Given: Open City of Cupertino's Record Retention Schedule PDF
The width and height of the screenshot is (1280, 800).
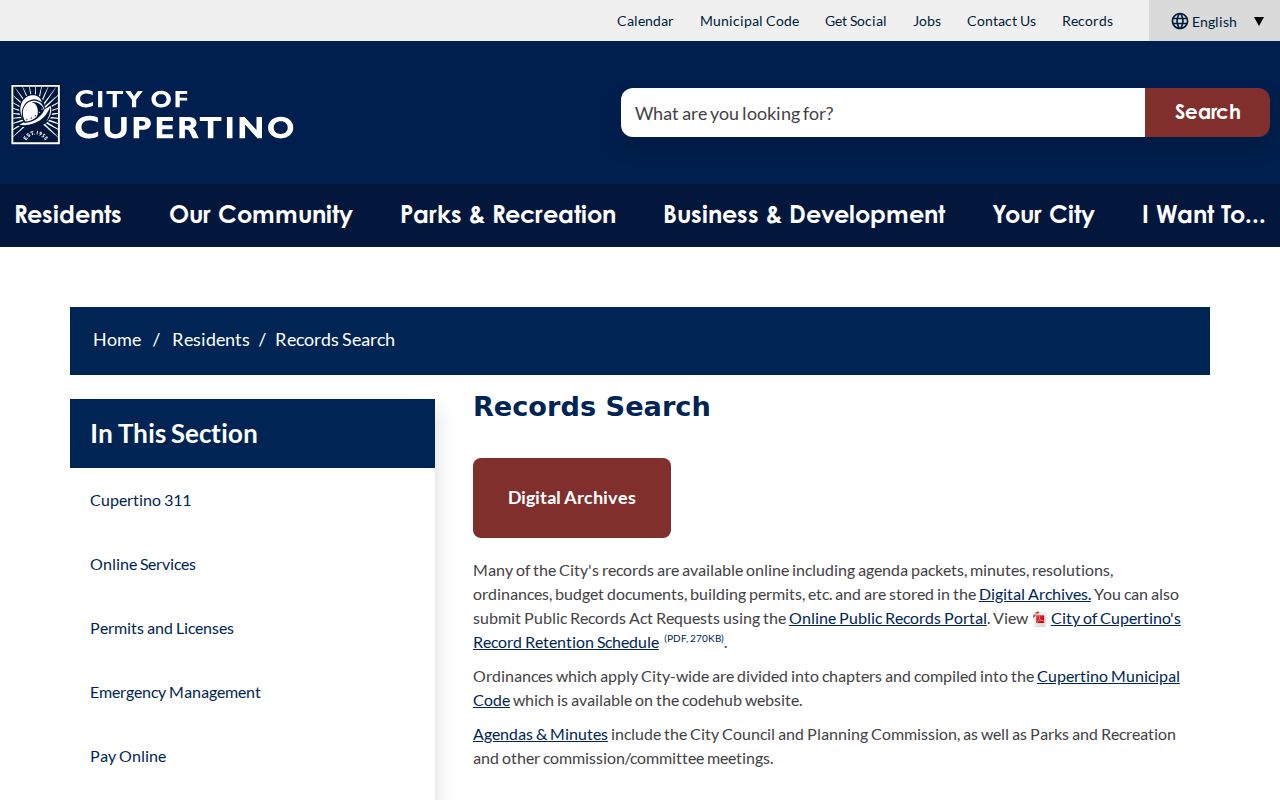Looking at the screenshot, I should tap(827, 630).
